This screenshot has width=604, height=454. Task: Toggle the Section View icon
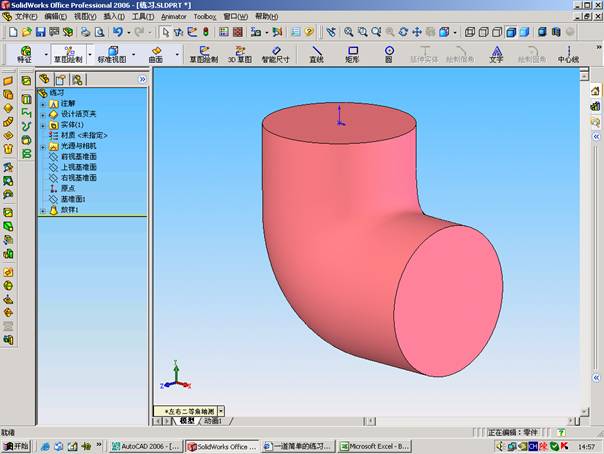[x=556, y=32]
